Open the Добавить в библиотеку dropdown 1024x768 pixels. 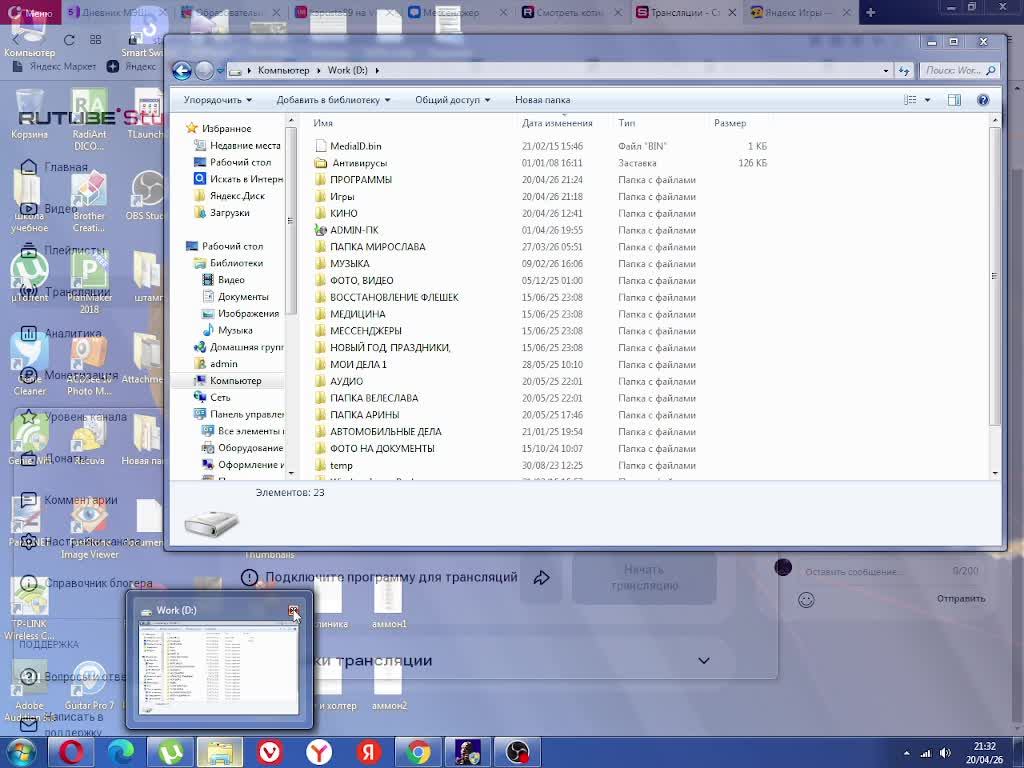333,100
